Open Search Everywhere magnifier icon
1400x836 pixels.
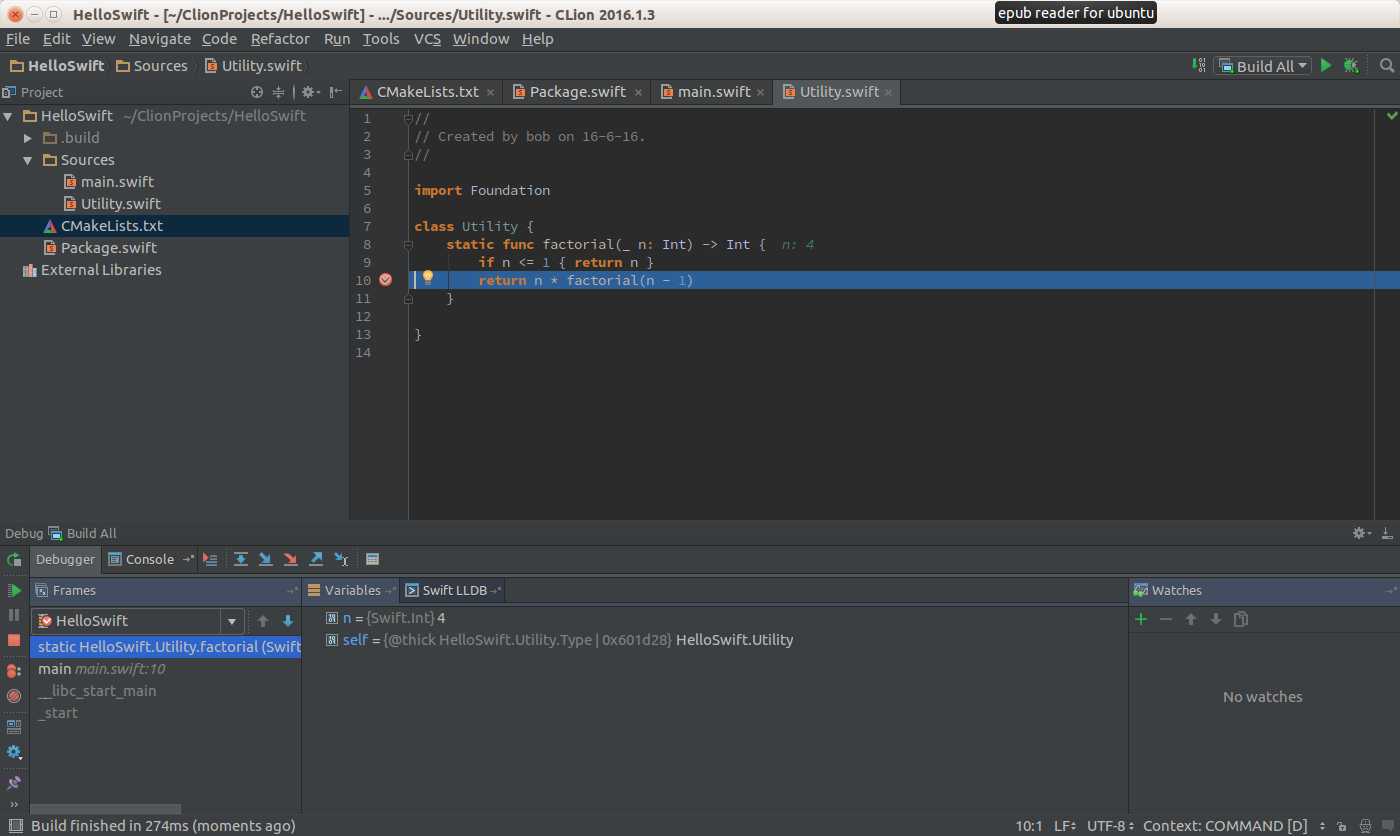pos(1386,66)
